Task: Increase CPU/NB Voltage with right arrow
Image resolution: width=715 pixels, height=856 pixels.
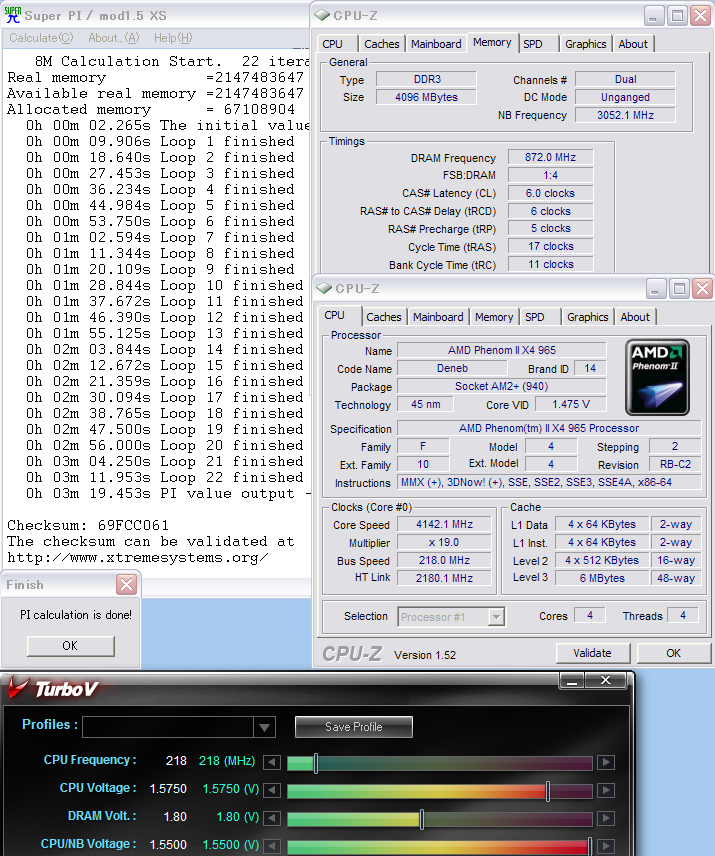Action: [x=606, y=846]
